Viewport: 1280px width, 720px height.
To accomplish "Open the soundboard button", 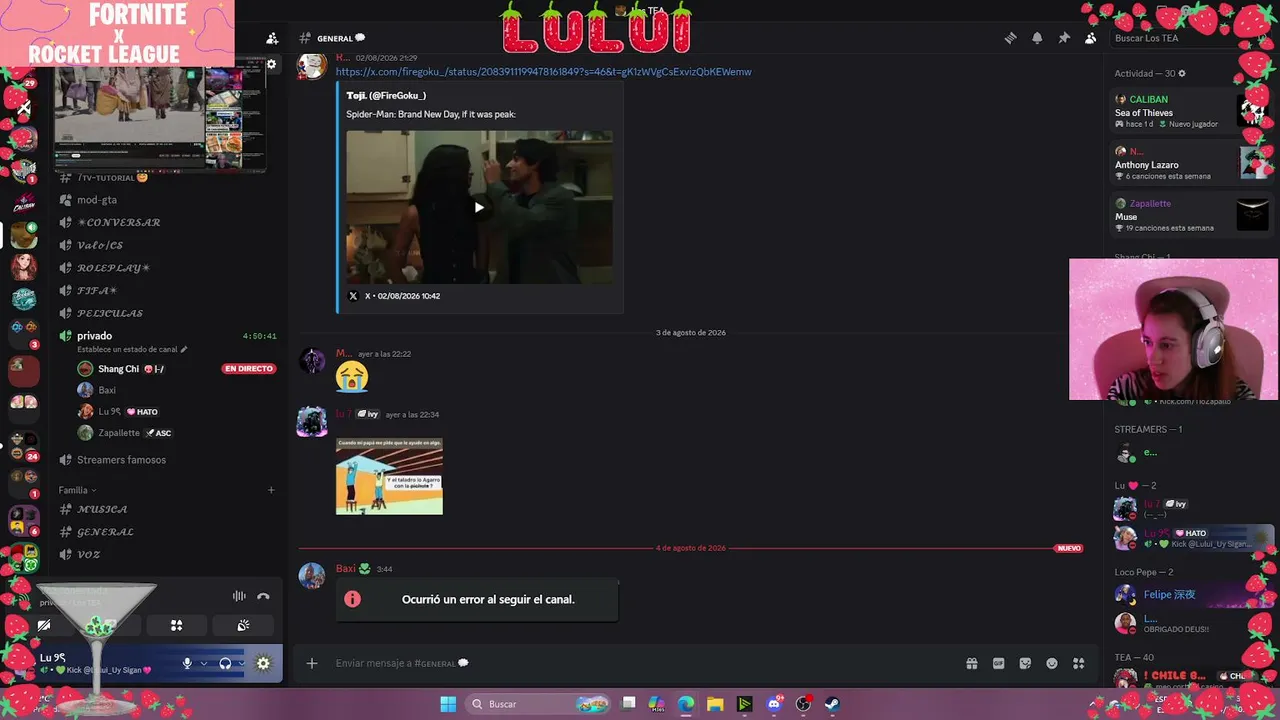I will click(243, 625).
